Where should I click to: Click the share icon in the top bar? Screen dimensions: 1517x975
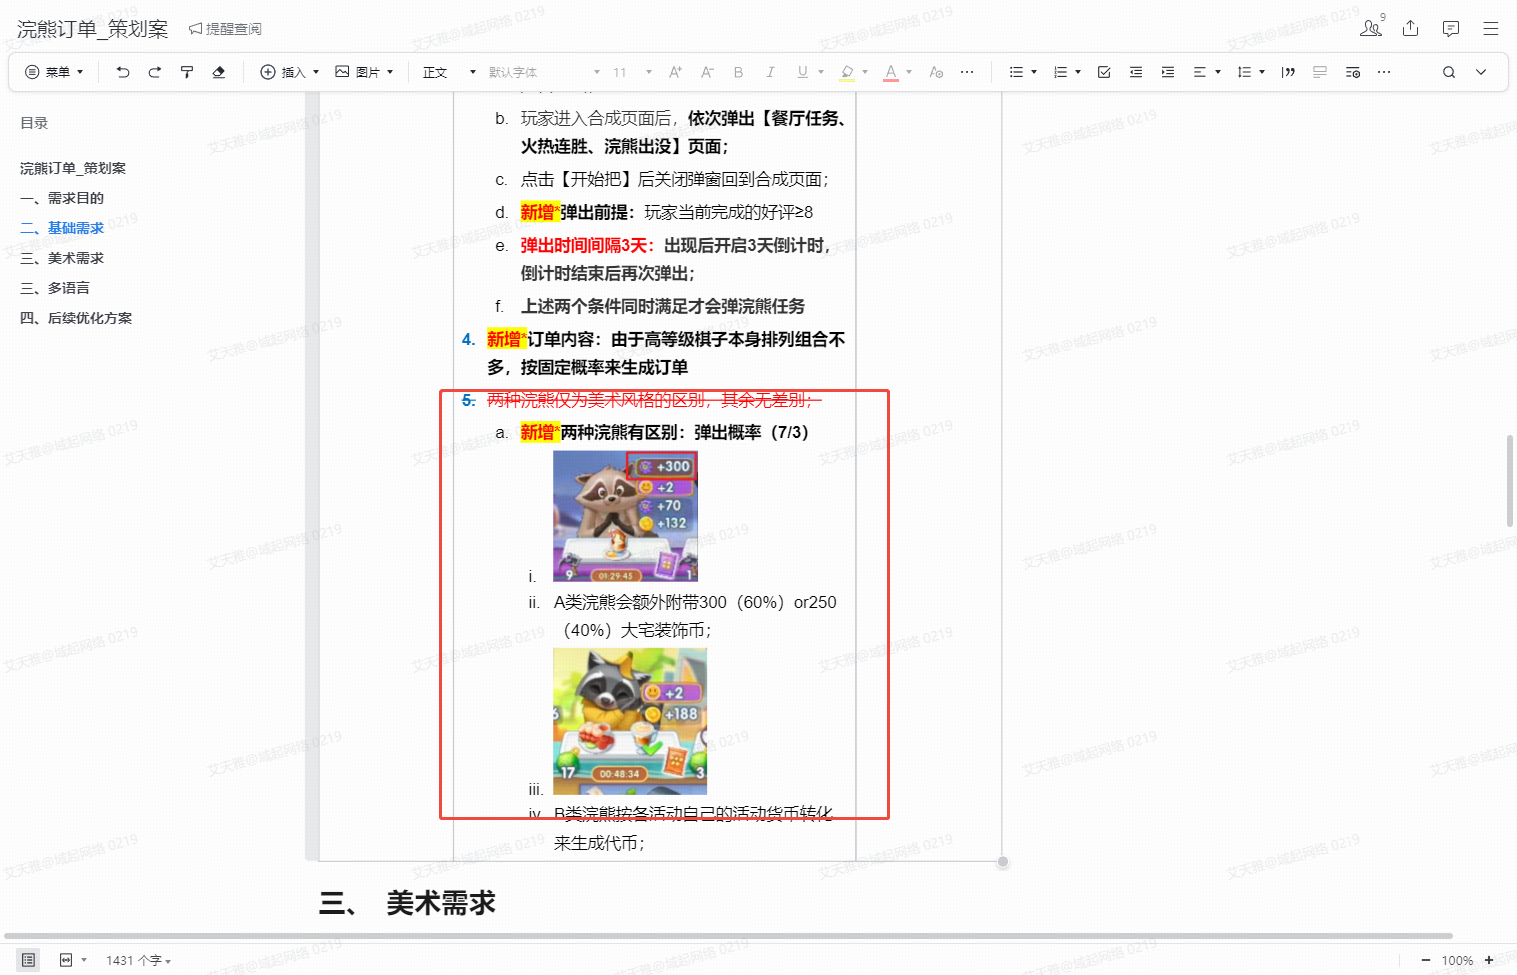click(x=1410, y=28)
